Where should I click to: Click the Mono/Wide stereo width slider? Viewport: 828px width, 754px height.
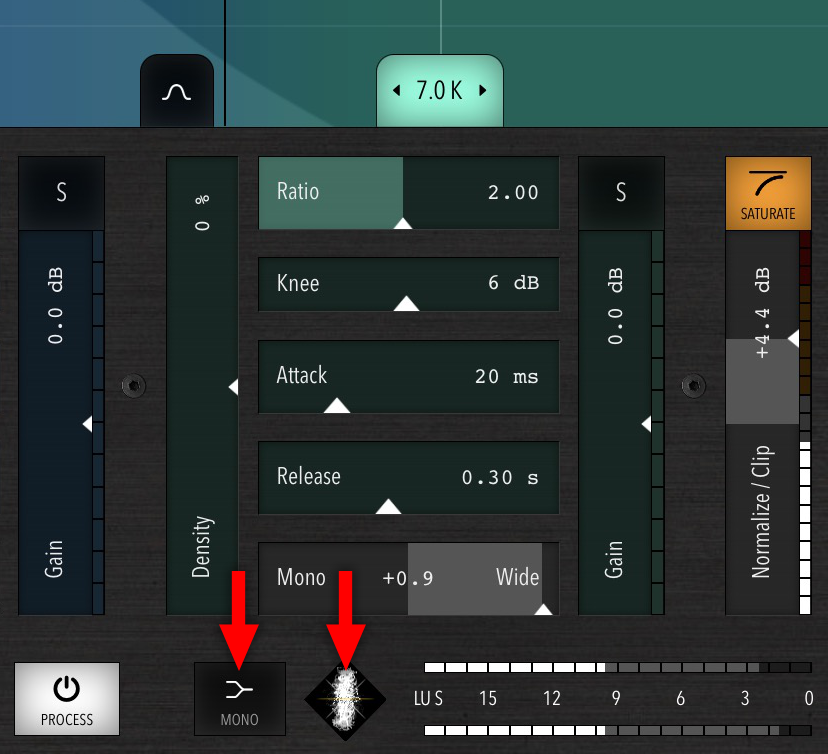click(x=408, y=578)
